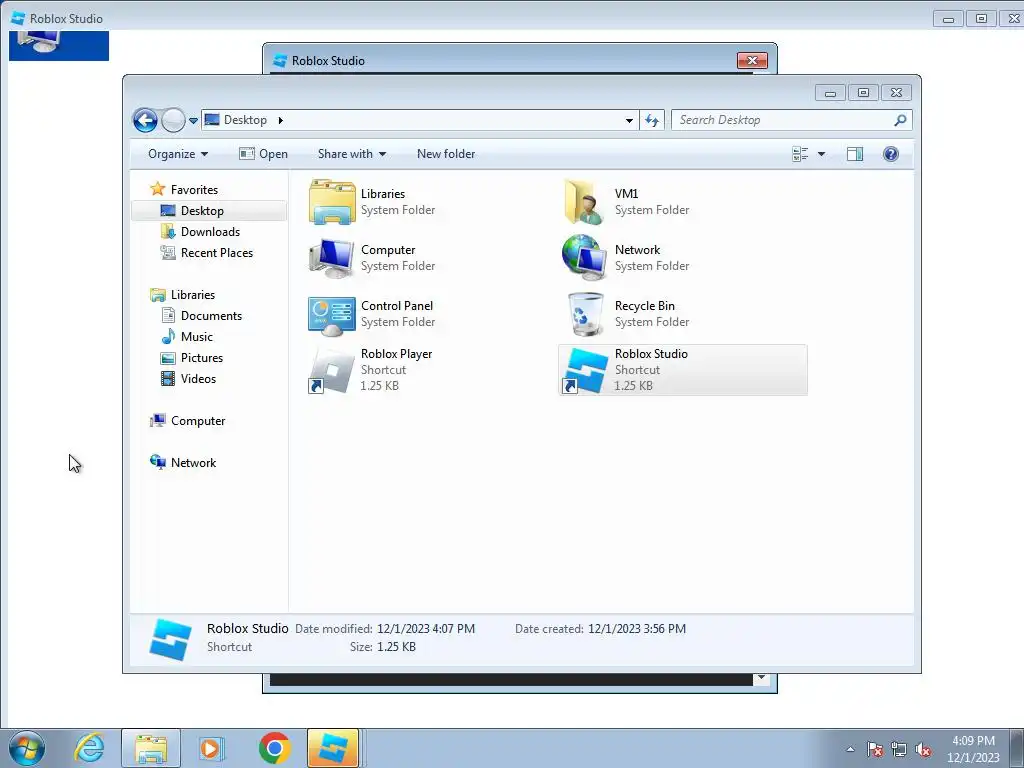The width and height of the screenshot is (1024, 768).
Task: Change the view with the views icon
Action: click(x=800, y=154)
